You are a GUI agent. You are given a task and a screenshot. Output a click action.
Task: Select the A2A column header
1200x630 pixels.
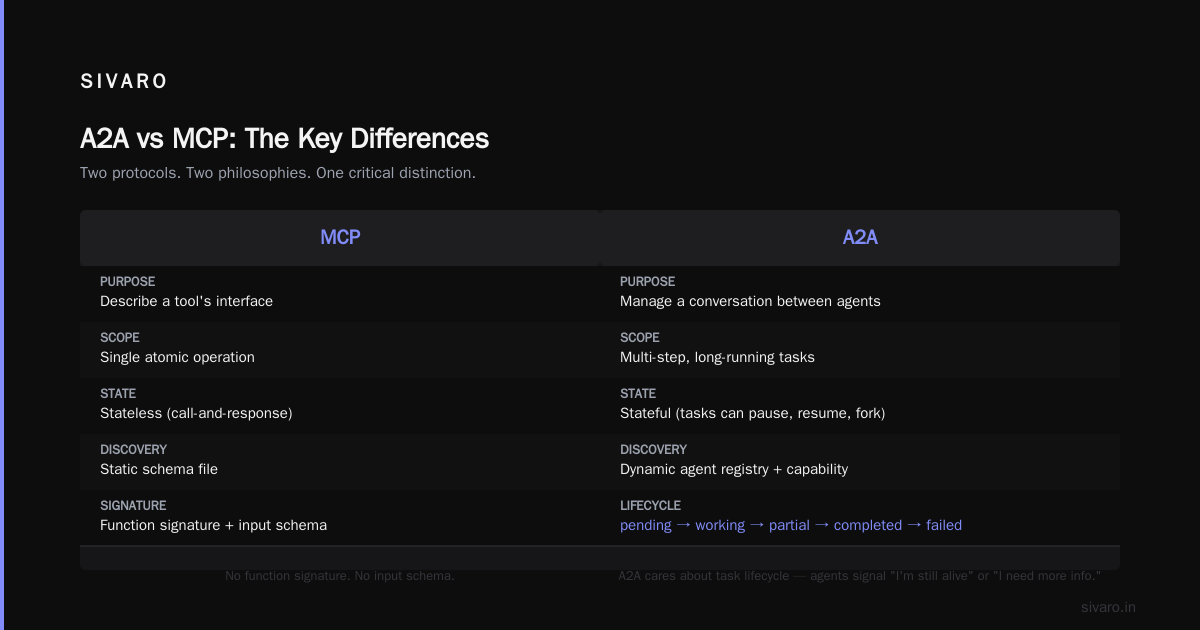coord(860,238)
